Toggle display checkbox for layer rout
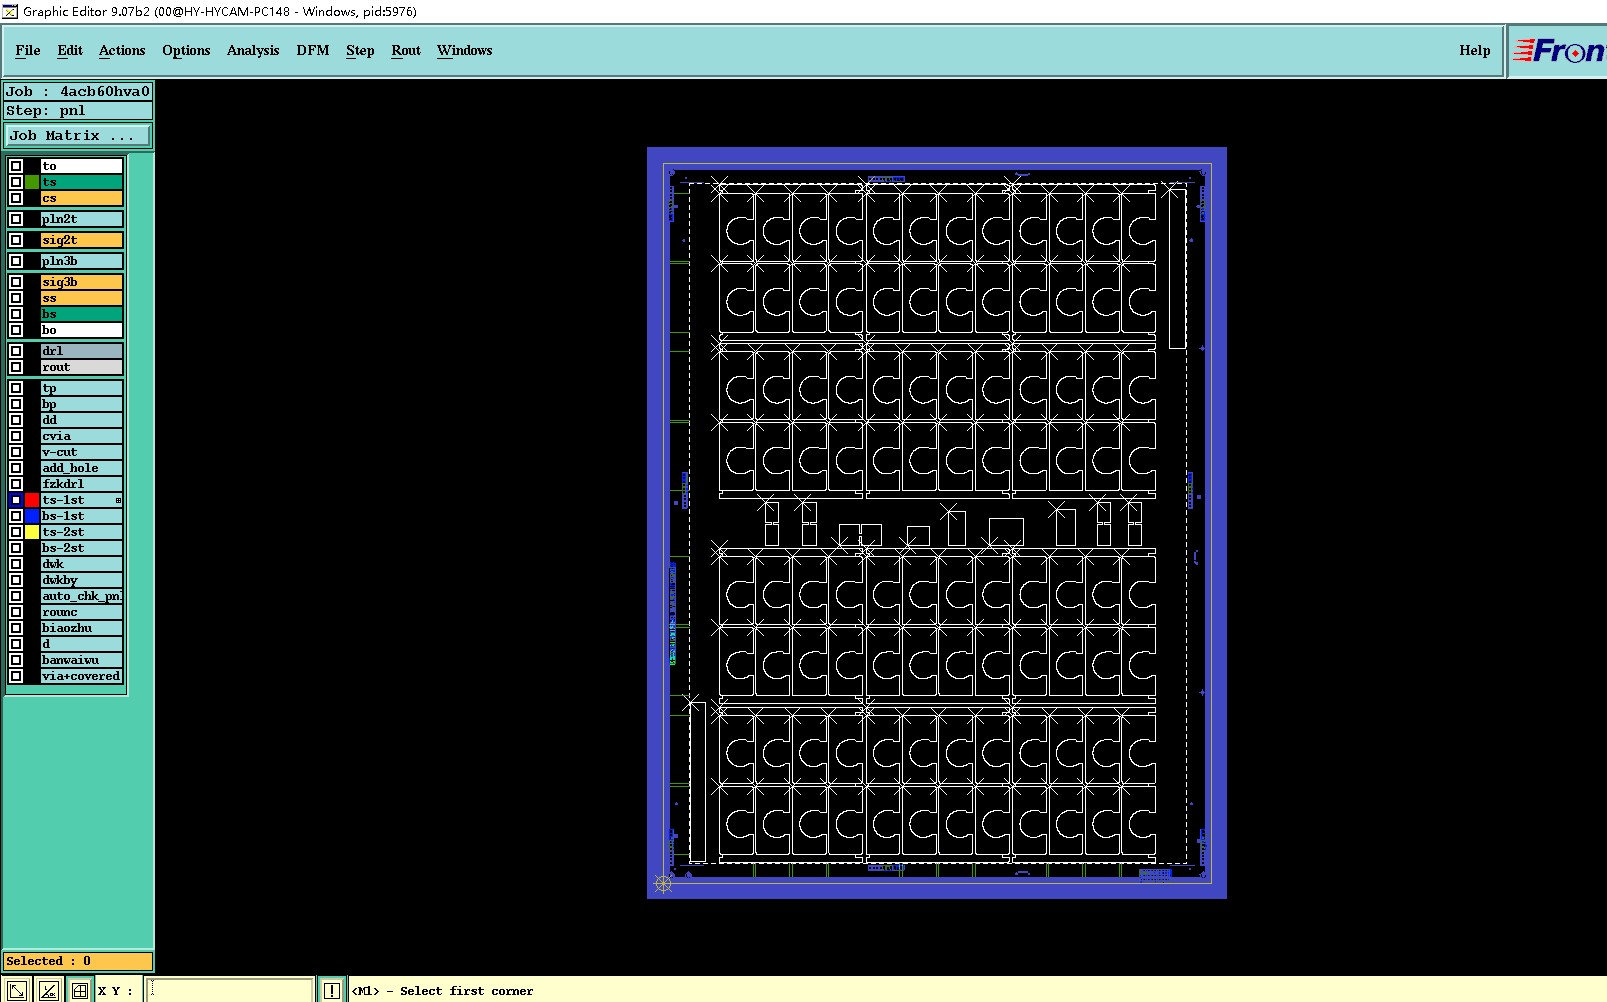Screen dimensions: 1607x1002 coord(16,367)
